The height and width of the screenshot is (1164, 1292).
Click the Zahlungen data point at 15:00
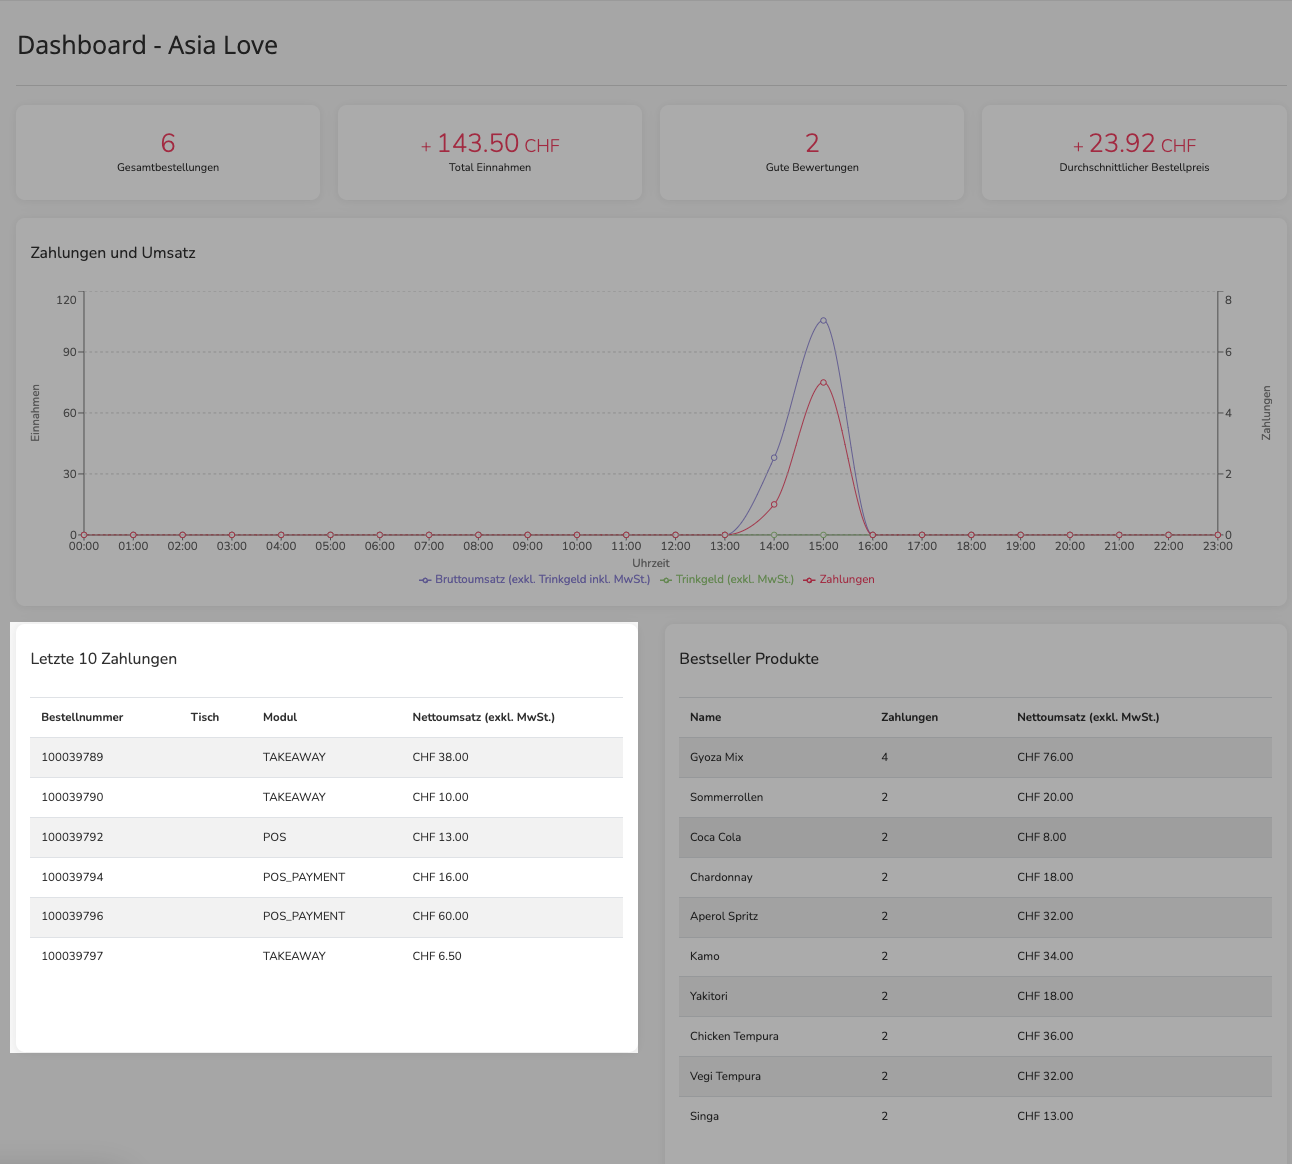coord(823,382)
